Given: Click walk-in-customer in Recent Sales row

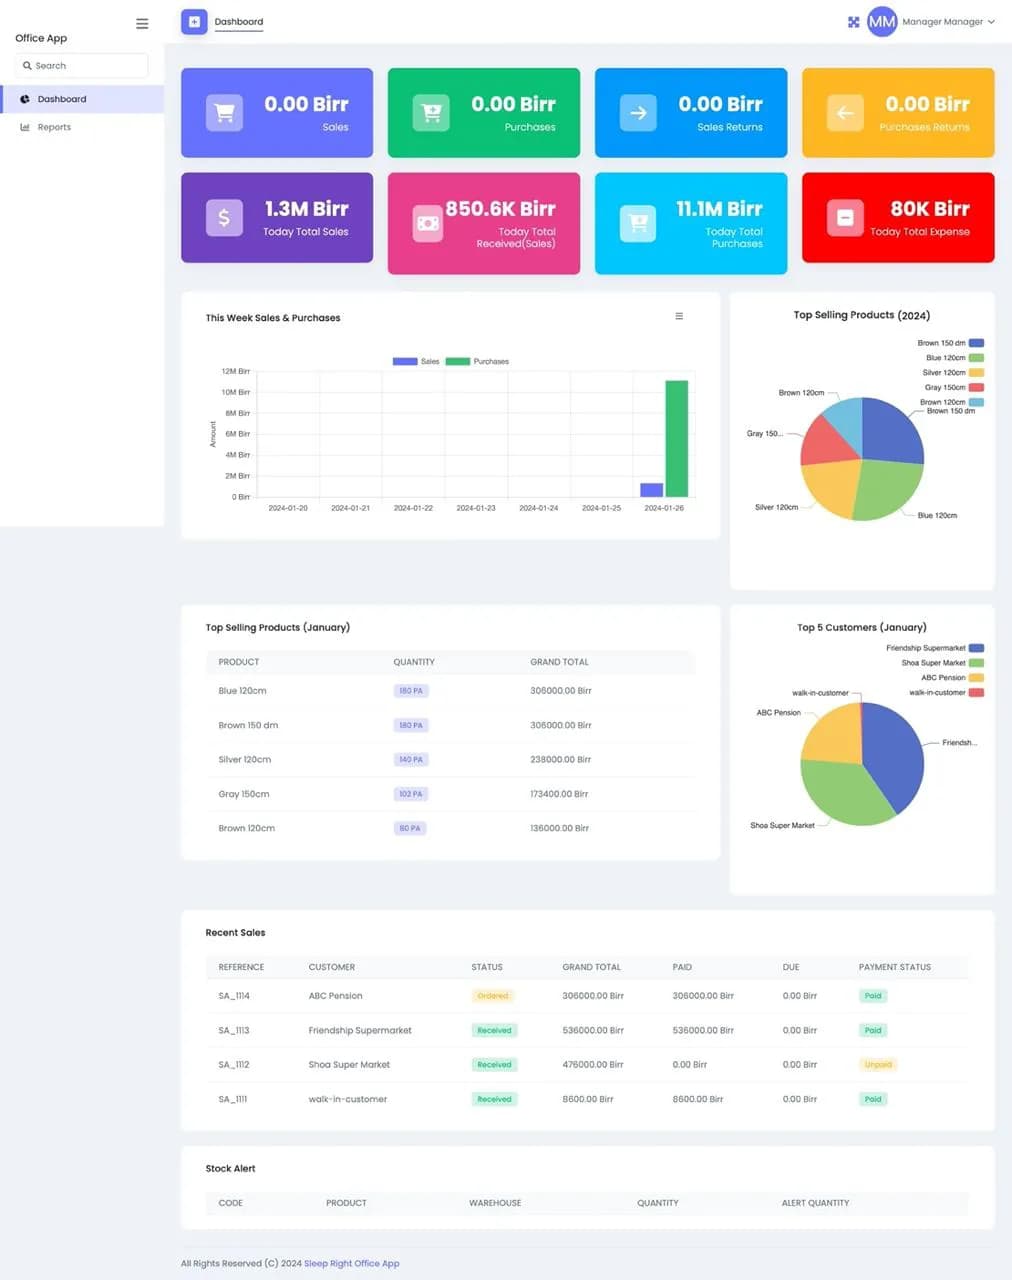Looking at the screenshot, I should tap(348, 1099).
